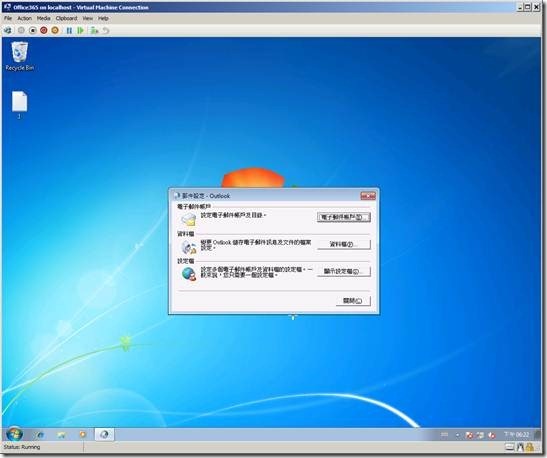Open the Windows Start menu orb

coord(14,434)
